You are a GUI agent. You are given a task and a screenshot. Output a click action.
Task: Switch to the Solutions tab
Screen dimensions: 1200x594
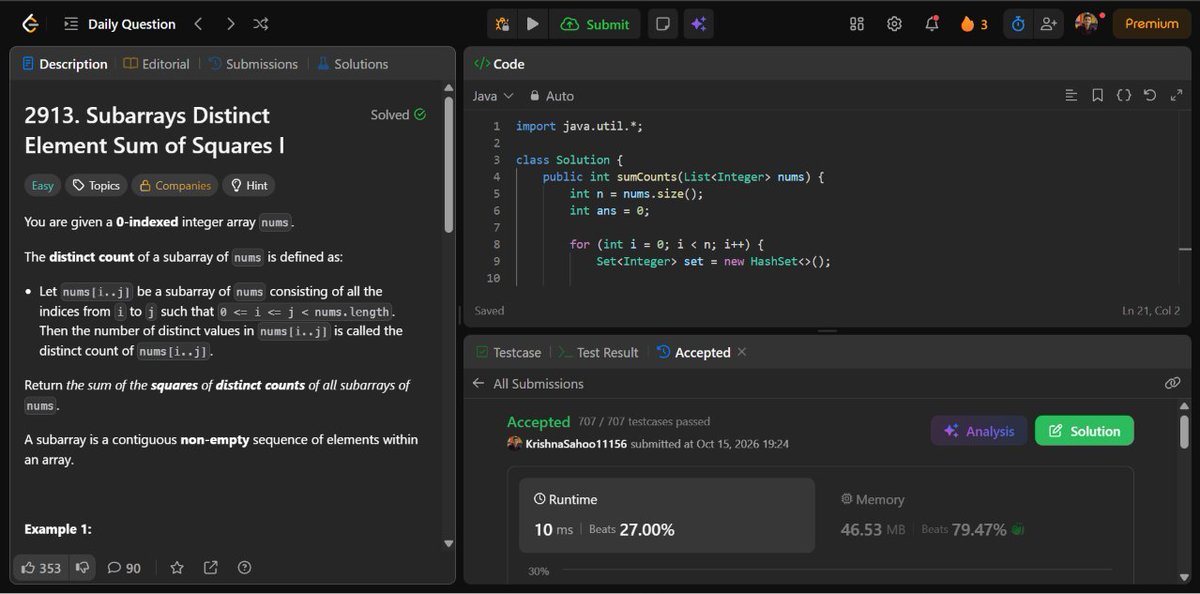click(x=352, y=64)
